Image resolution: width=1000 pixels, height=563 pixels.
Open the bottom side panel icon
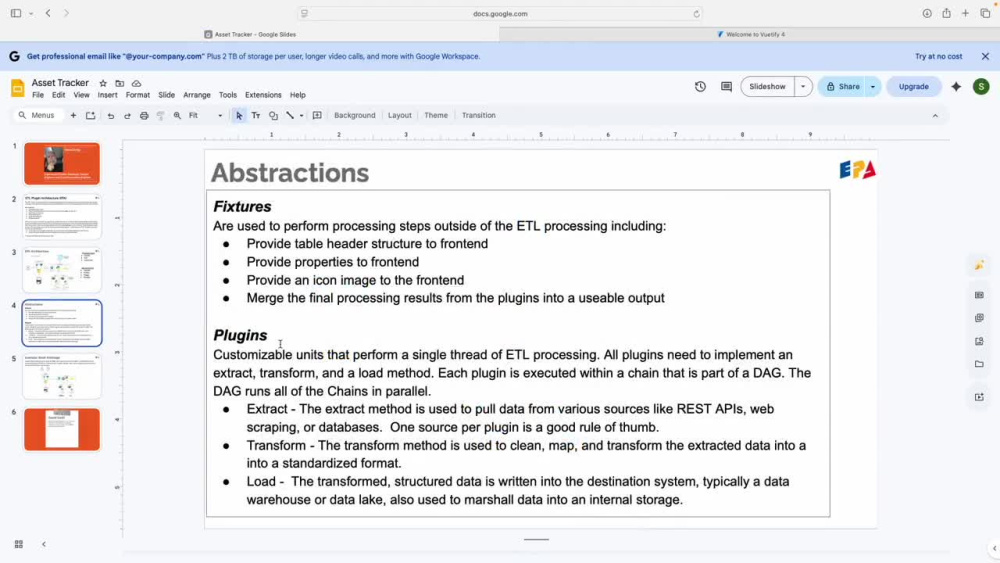(979, 397)
